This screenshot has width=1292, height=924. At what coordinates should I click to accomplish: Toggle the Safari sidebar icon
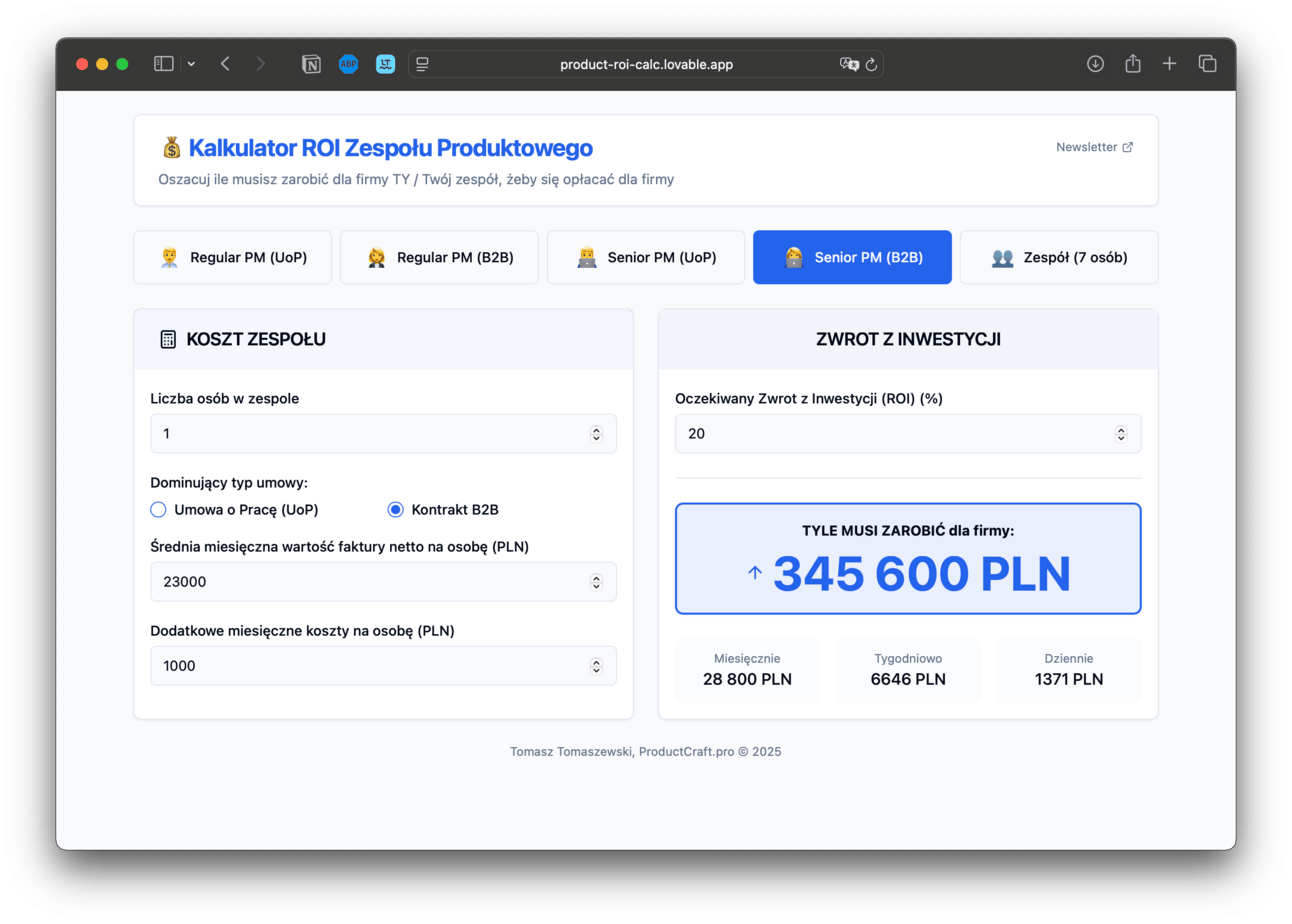(x=164, y=64)
